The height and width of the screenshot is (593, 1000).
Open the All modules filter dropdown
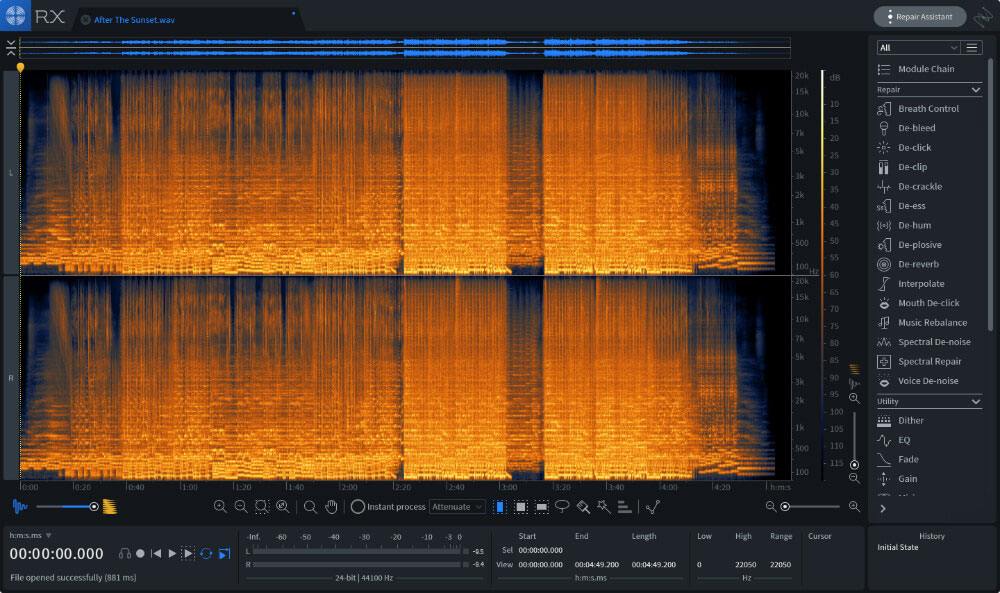point(917,46)
